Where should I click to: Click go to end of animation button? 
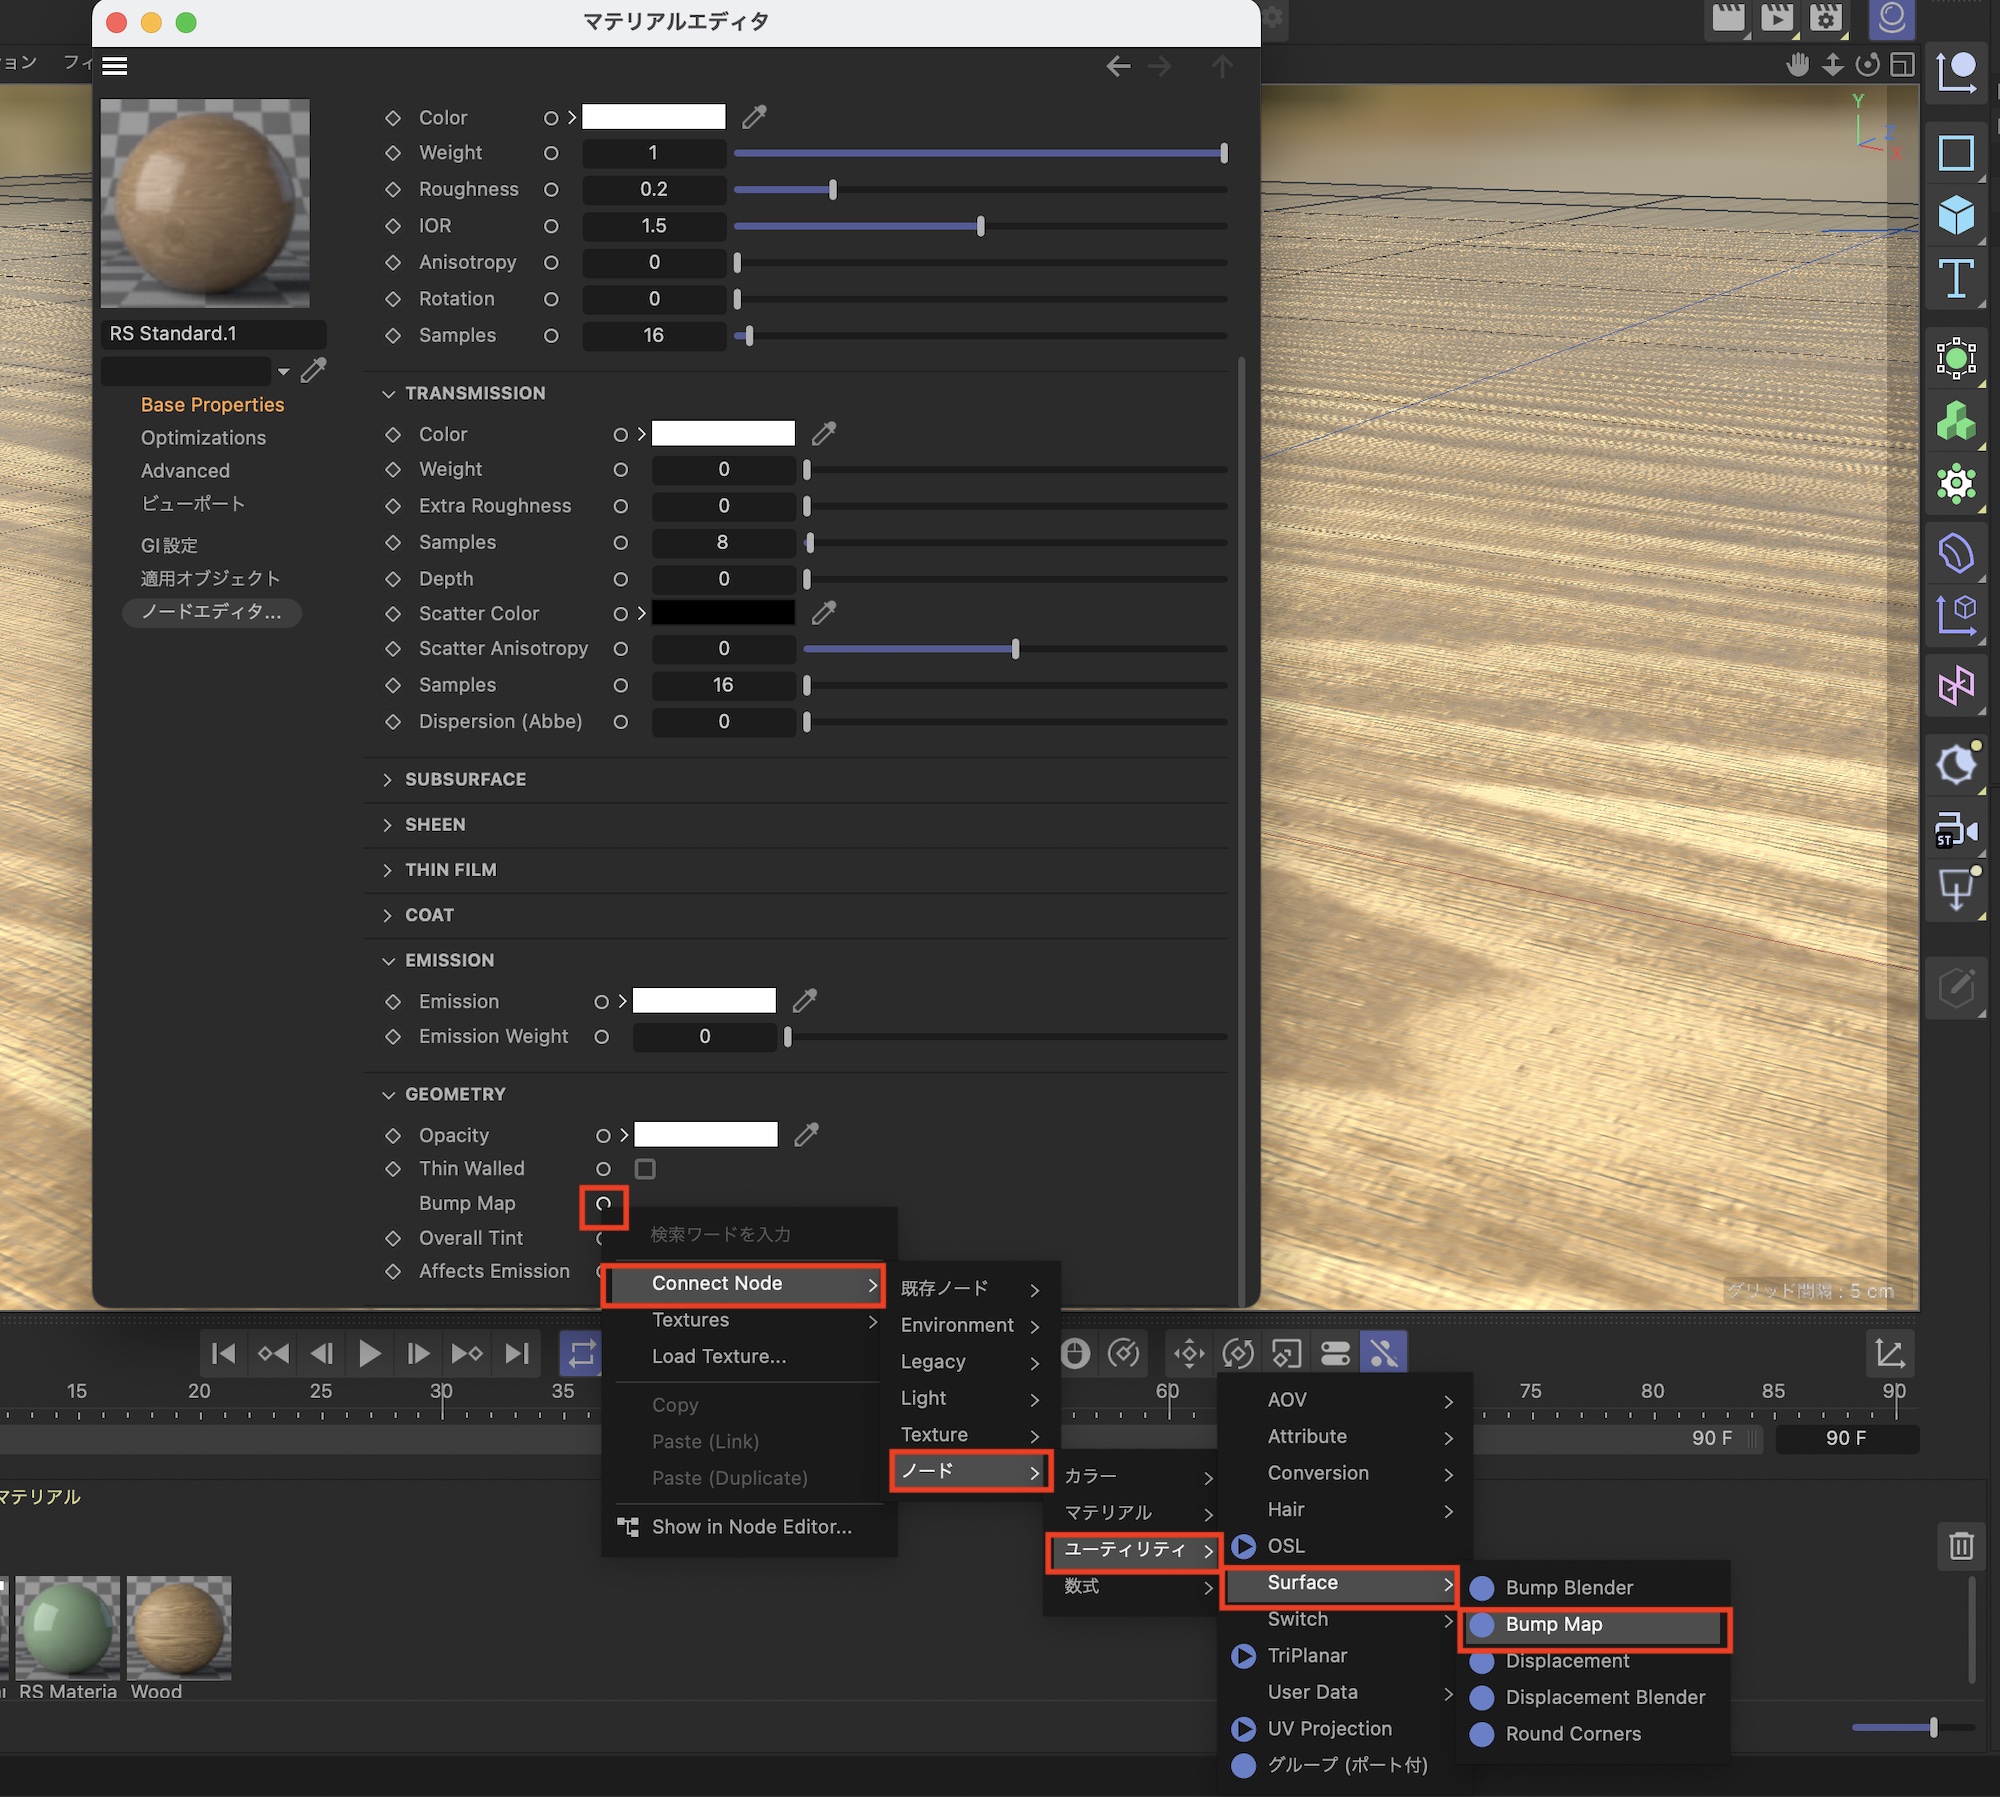[517, 1354]
